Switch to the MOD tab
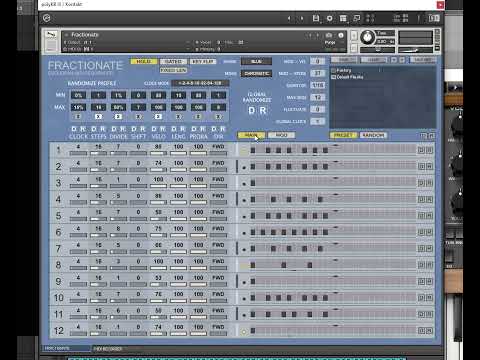 pos(281,135)
